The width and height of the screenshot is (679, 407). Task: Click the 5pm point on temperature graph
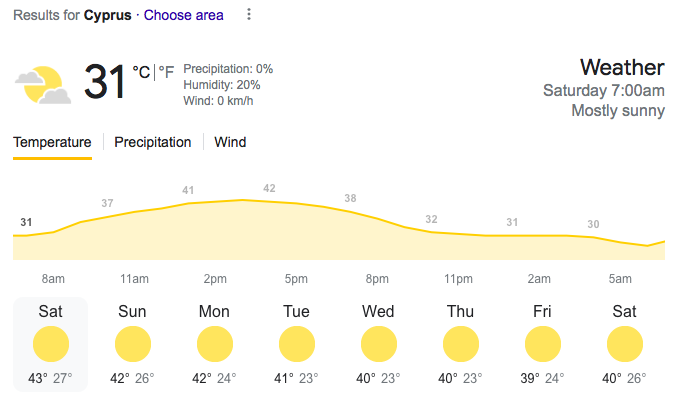(x=296, y=203)
